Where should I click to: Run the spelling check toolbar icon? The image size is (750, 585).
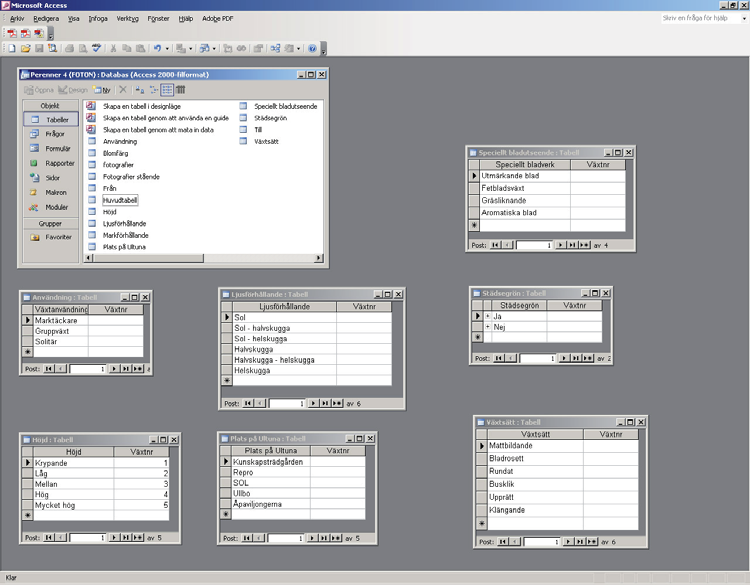click(x=96, y=48)
